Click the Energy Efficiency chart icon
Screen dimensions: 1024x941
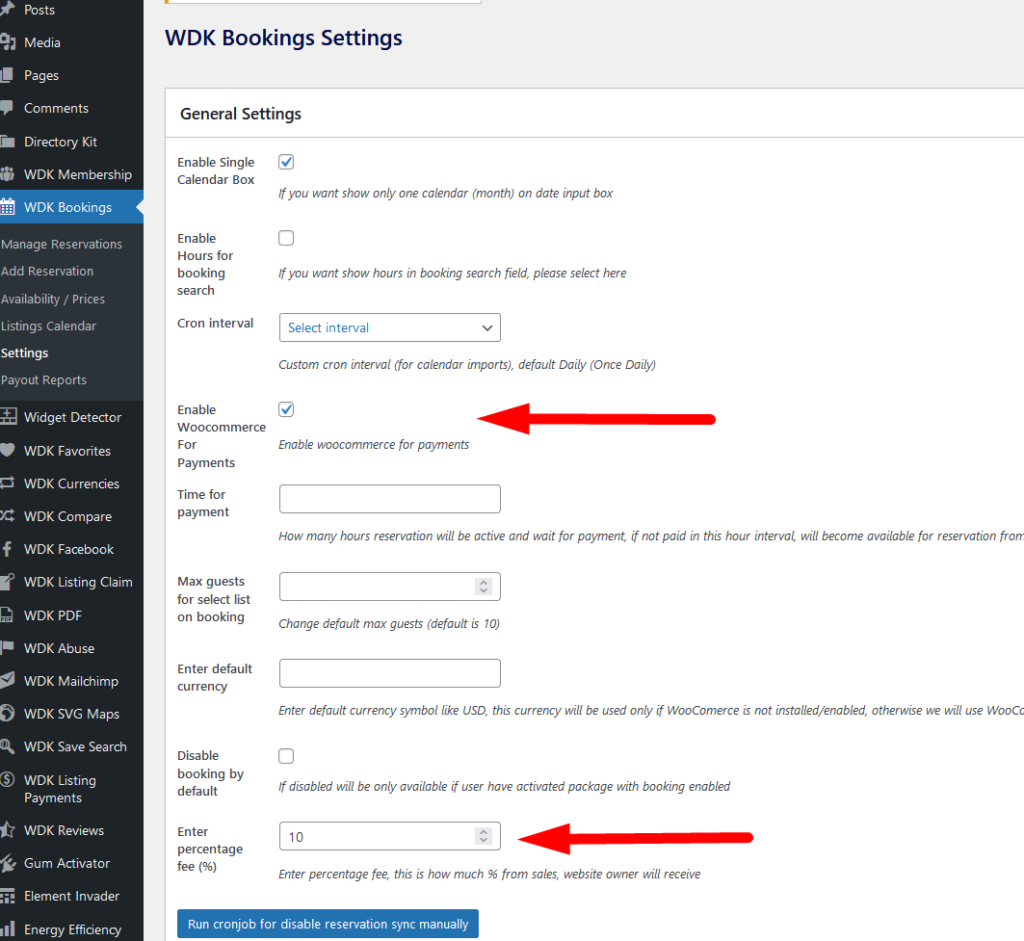point(7,929)
